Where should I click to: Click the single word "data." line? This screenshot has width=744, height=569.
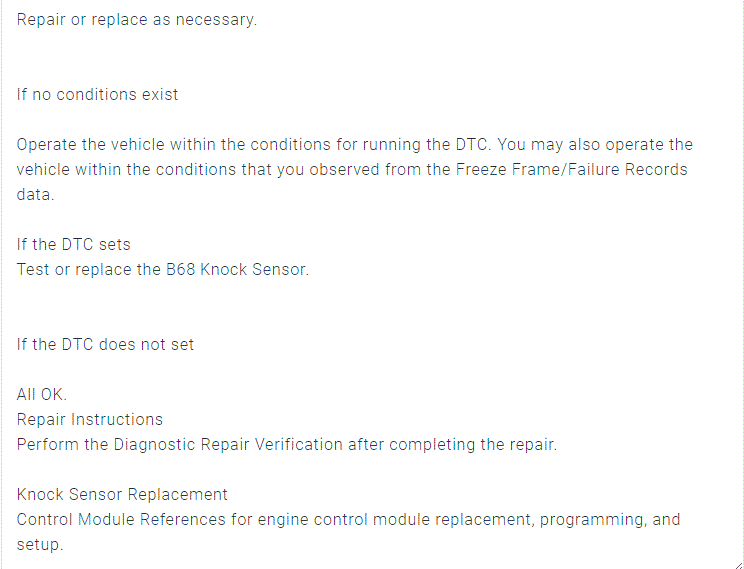tap(35, 194)
